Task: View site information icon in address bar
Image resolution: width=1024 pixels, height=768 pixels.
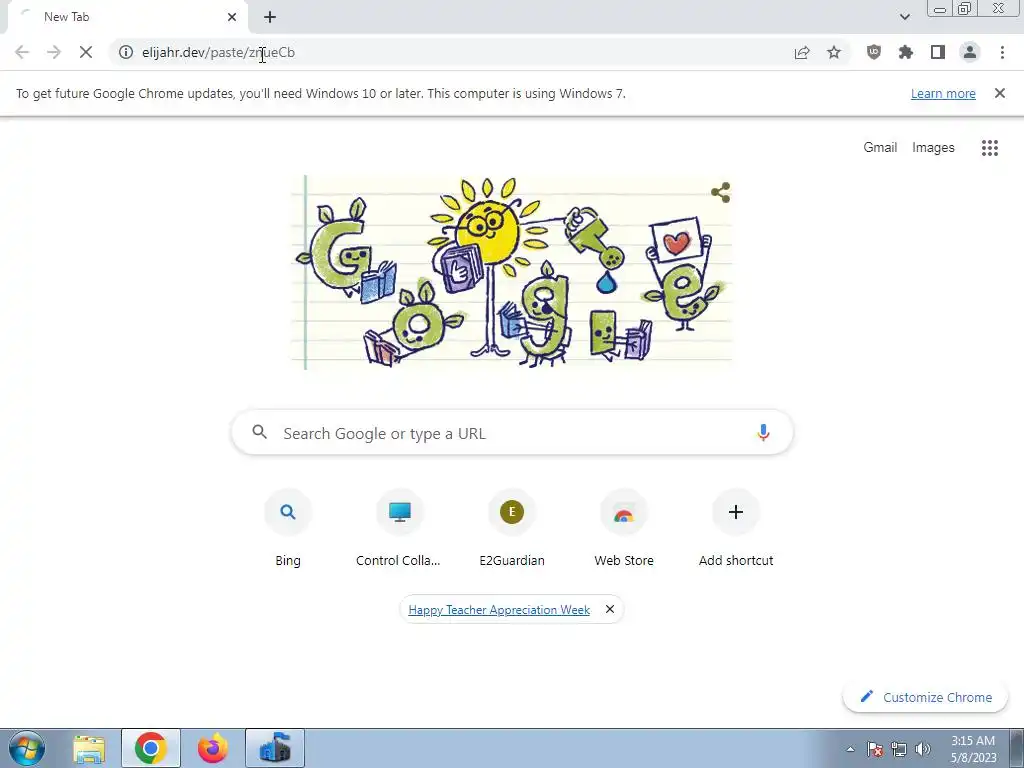Action: point(126,52)
